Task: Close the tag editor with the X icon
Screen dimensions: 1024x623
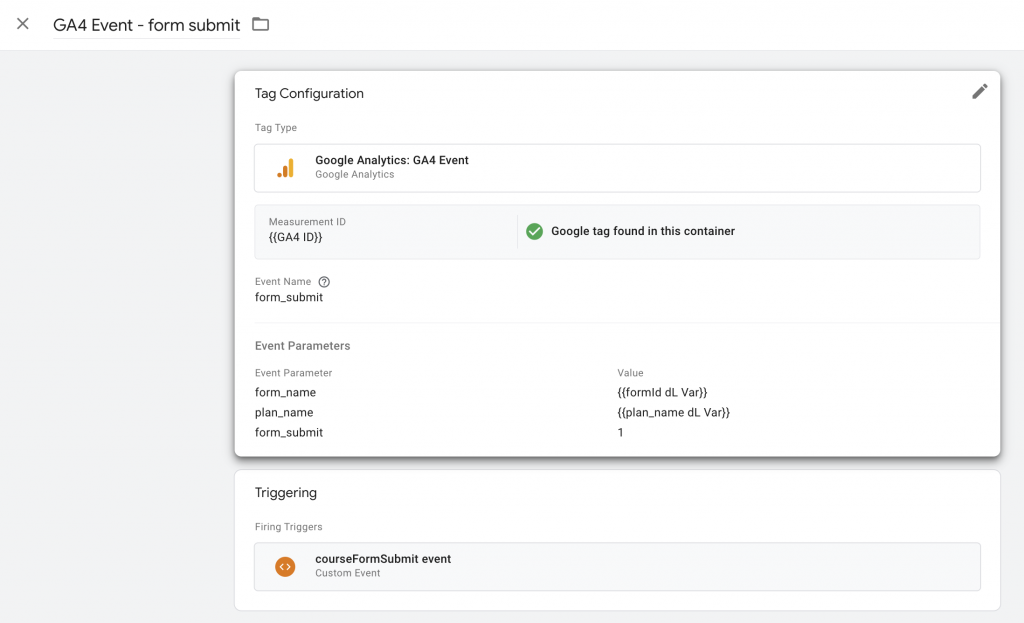Action: pos(23,24)
